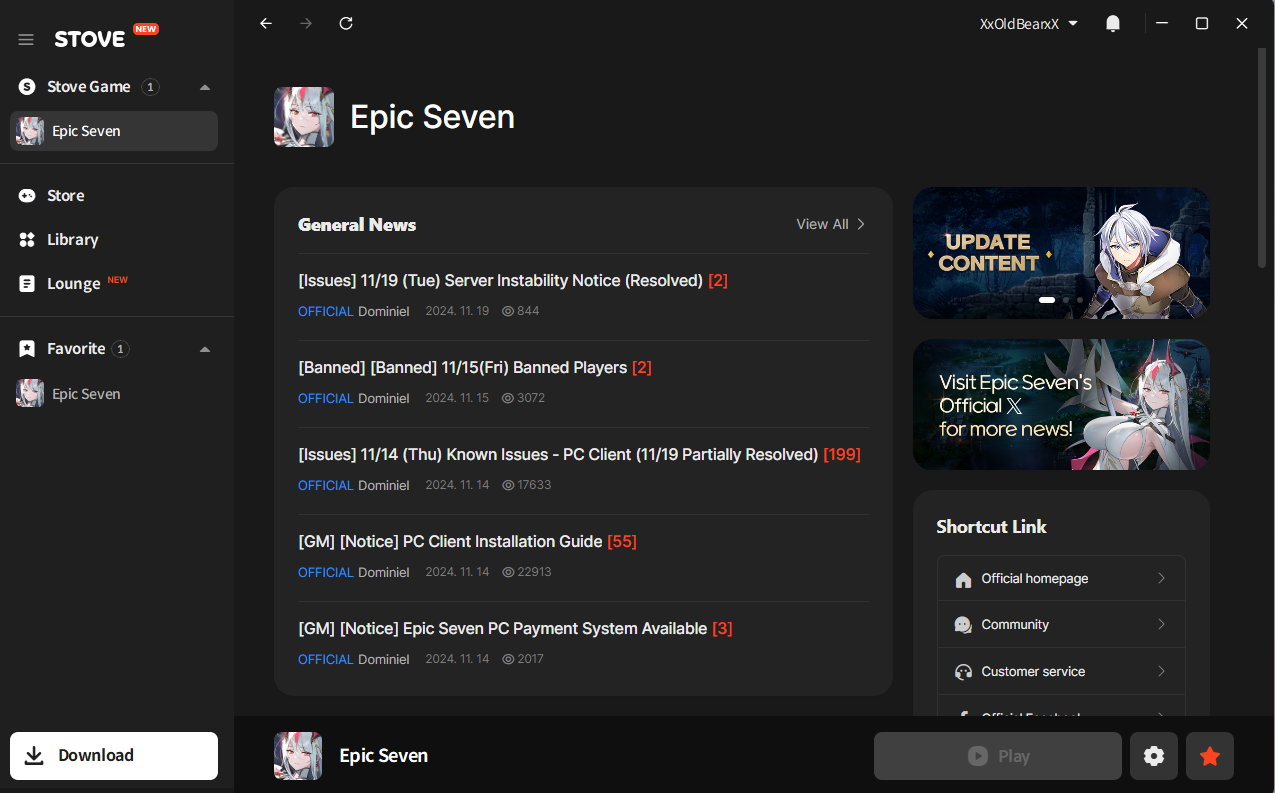
Task: Open the Community shortcut
Action: (1061, 624)
